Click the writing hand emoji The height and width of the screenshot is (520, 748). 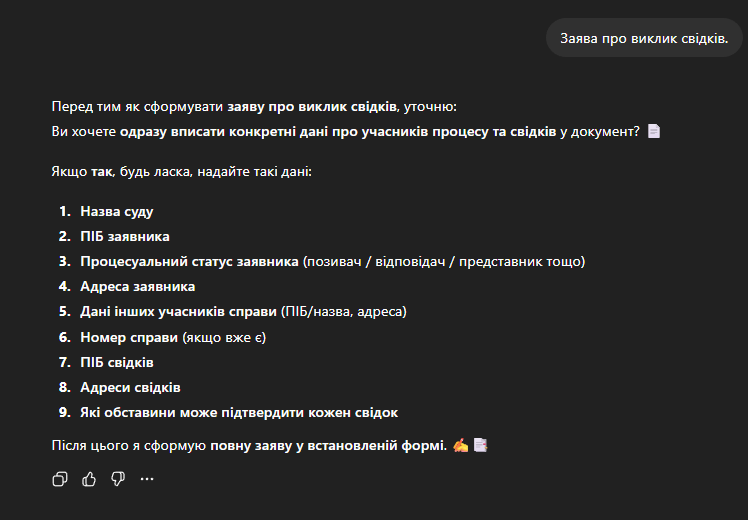[x=461, y=445]
